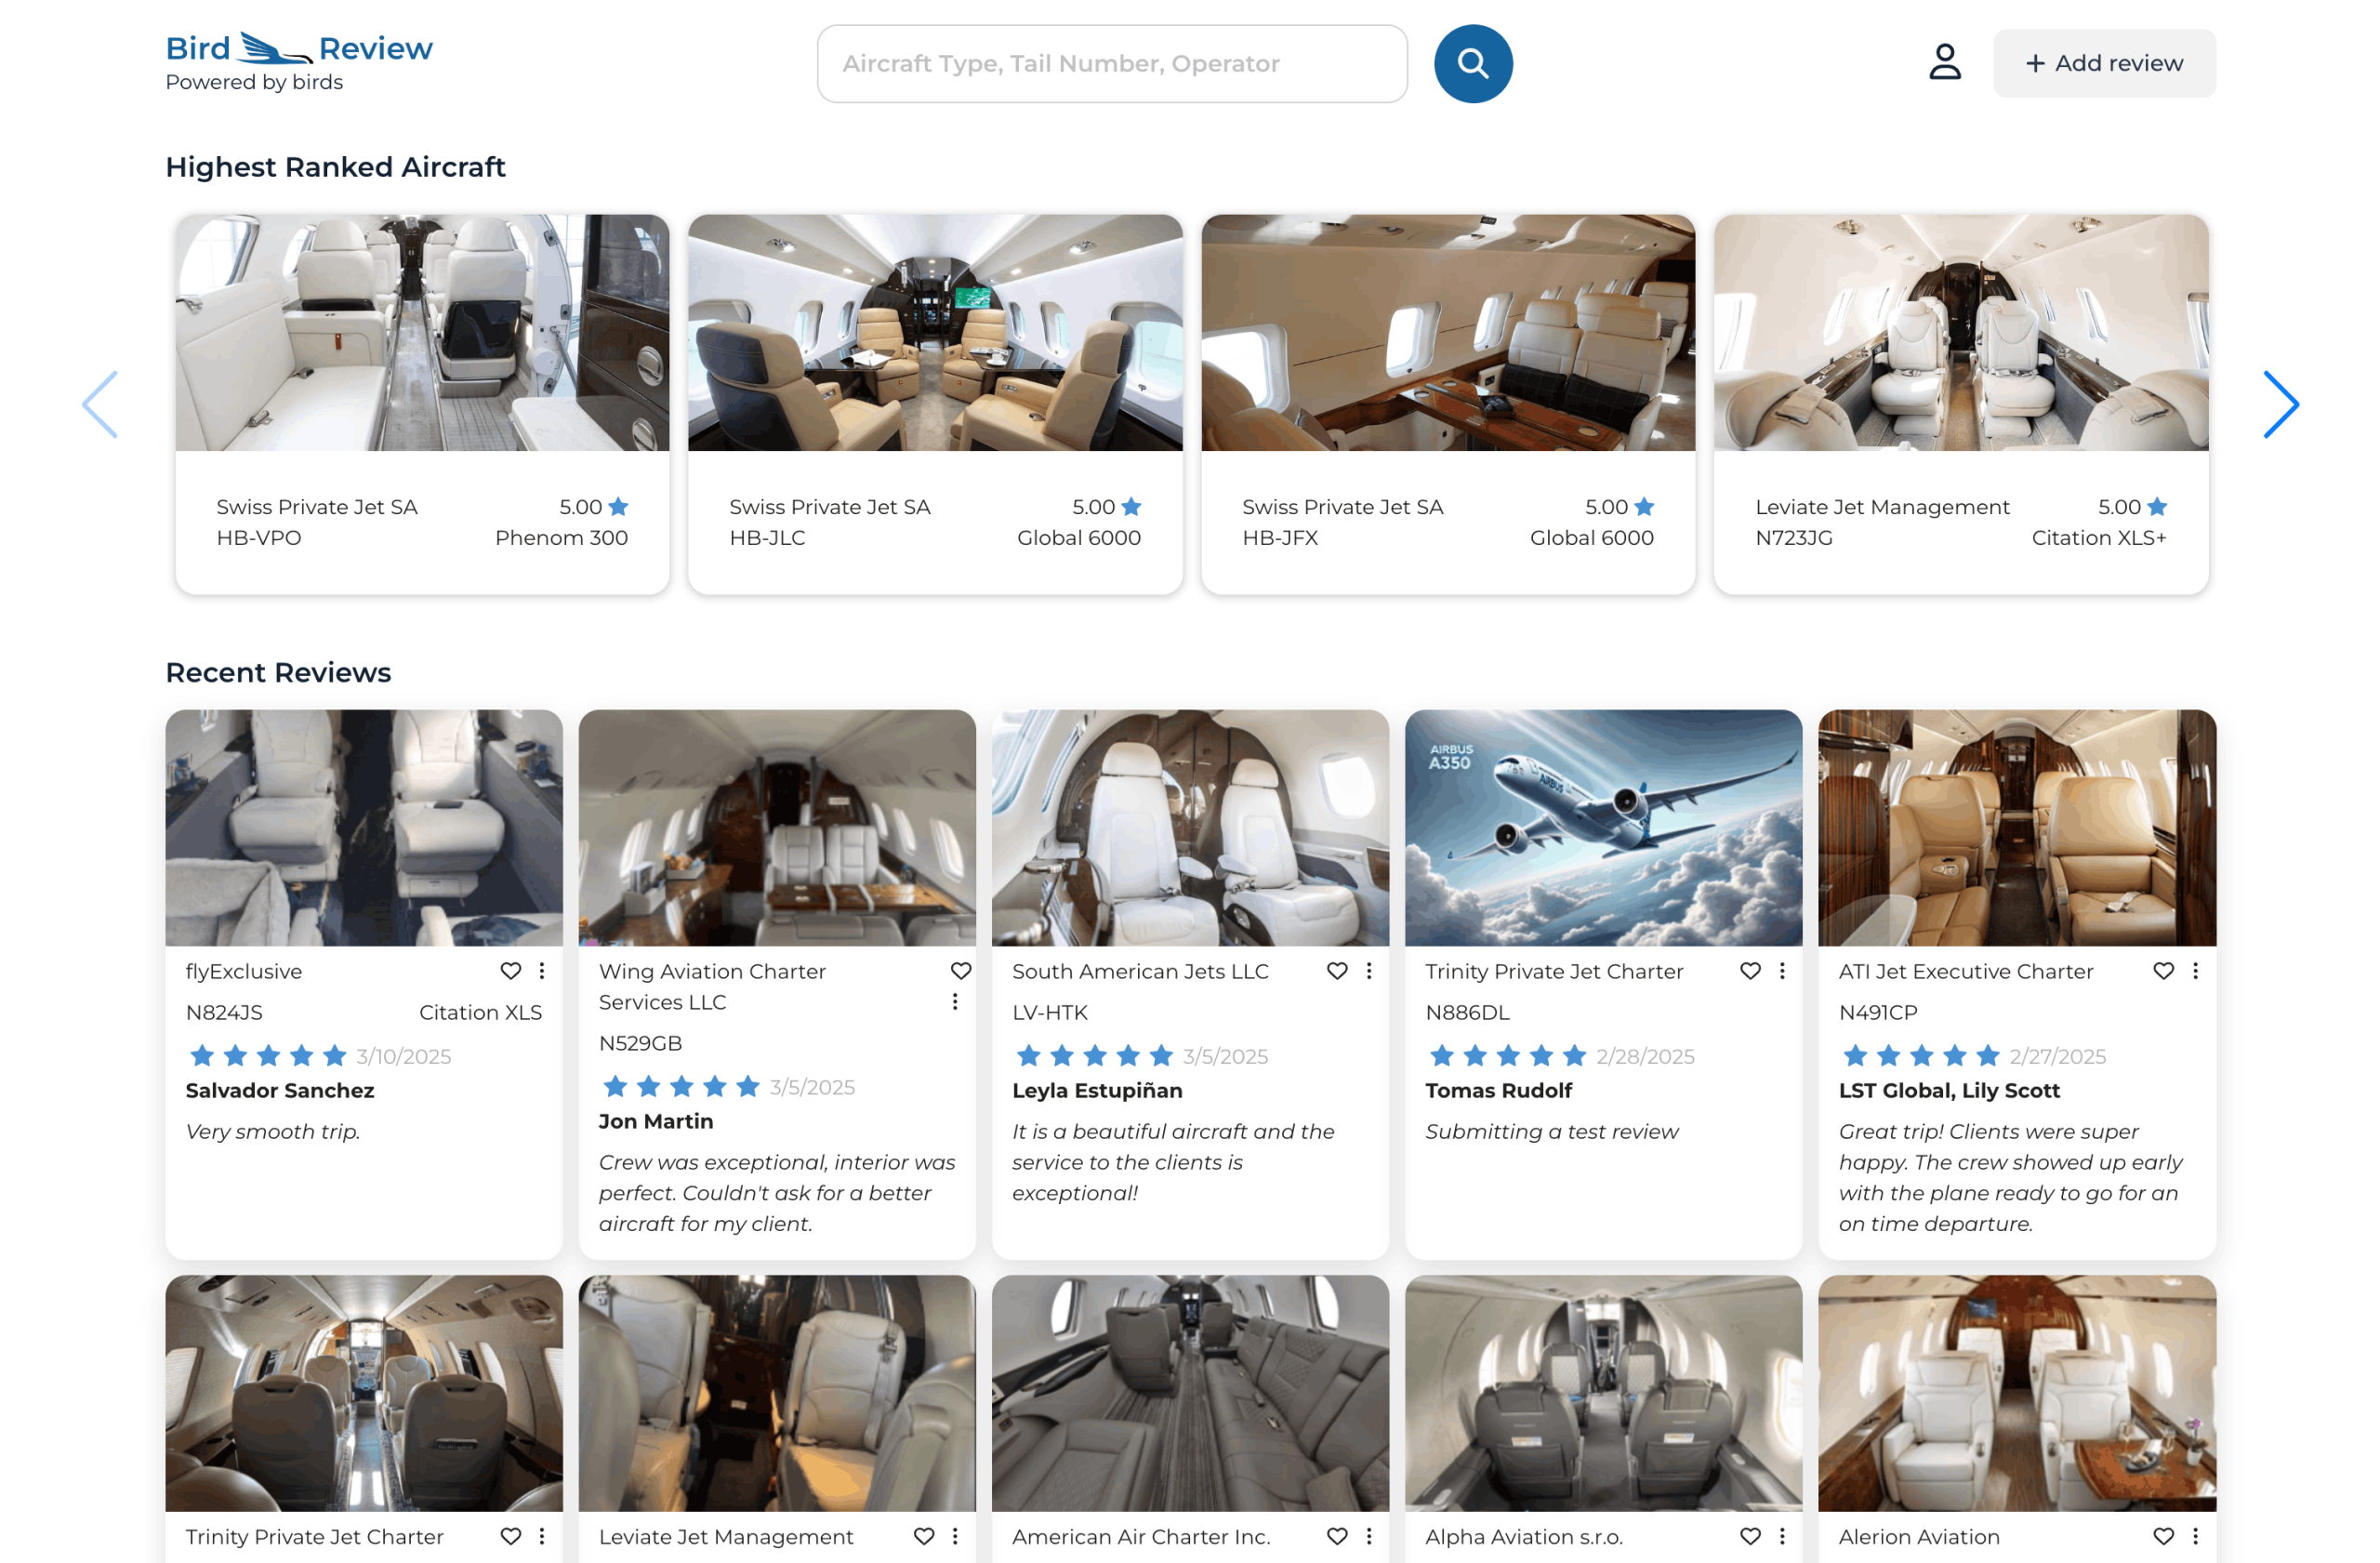
Task: Open the Alerion Aviation cabin image
Action: [x=2017, y=1393]
